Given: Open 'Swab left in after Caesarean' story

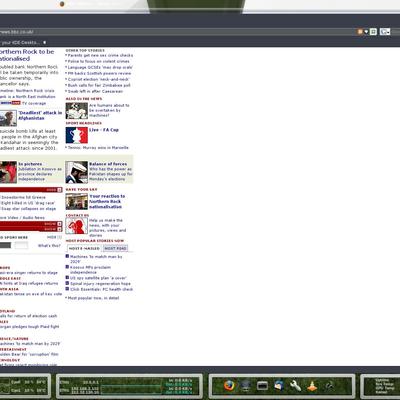Looking at the screenshot, I should point(95,91).
